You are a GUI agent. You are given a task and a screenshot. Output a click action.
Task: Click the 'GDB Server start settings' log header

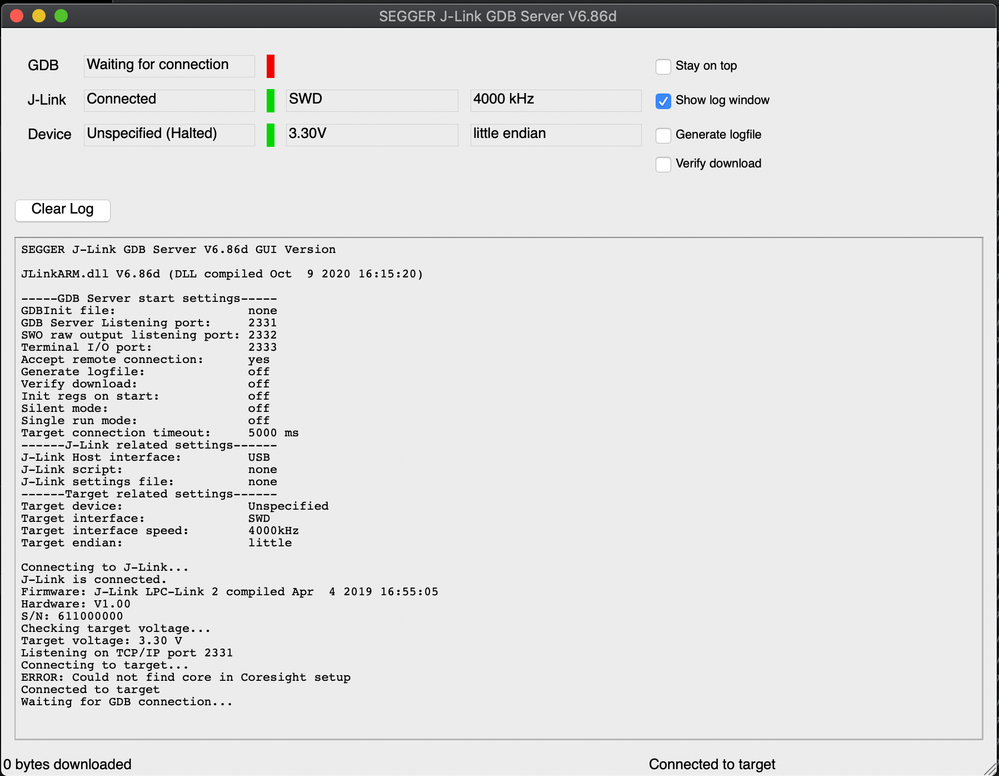tap(149, 298)
